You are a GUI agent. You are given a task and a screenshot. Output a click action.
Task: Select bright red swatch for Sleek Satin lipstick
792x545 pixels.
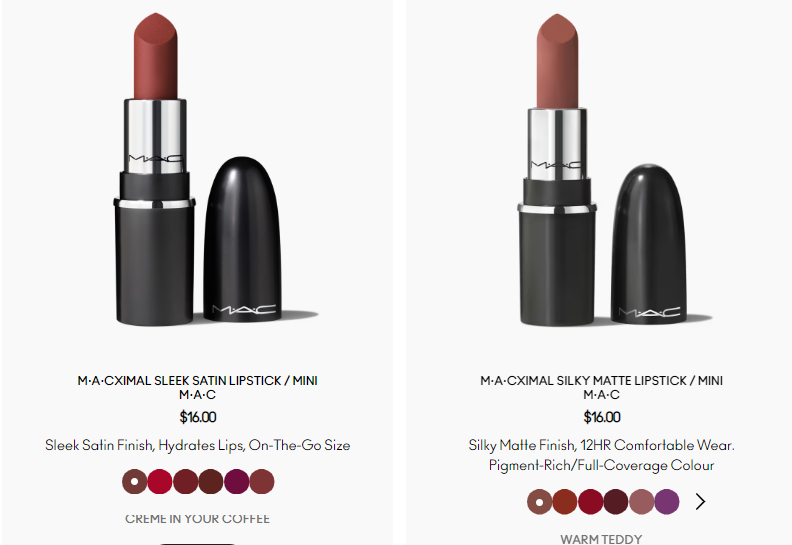coord(160,481)
